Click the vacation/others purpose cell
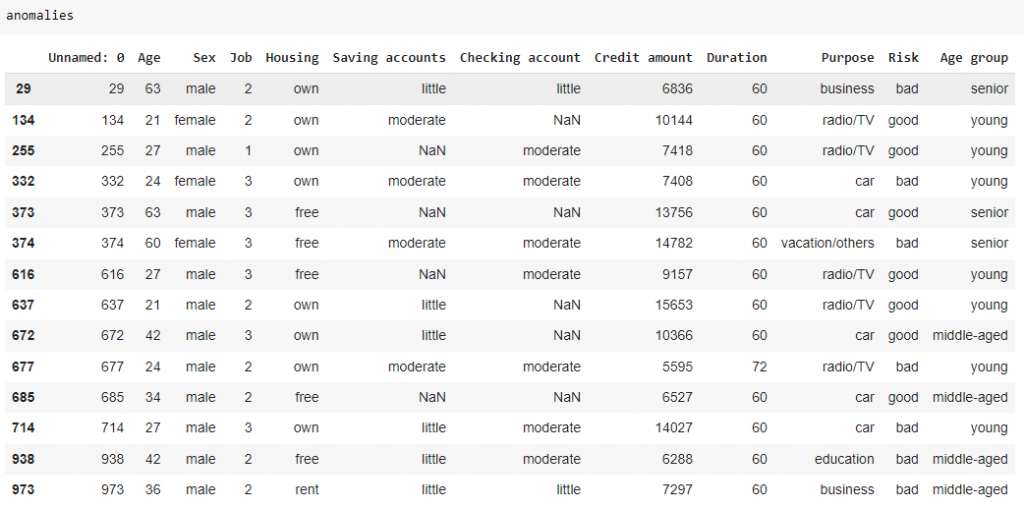Screen dimensions: 1024x508 click(827, 243)
